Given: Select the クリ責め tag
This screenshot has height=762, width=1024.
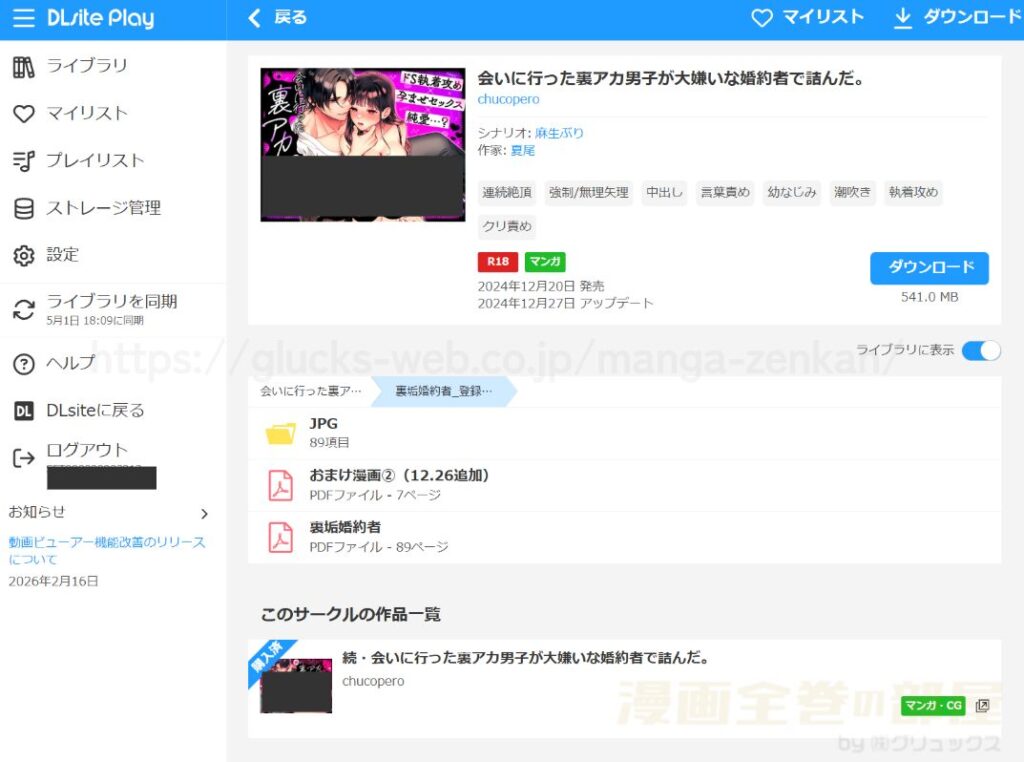Looking at the screenshot, I should (x=507, y=227).
